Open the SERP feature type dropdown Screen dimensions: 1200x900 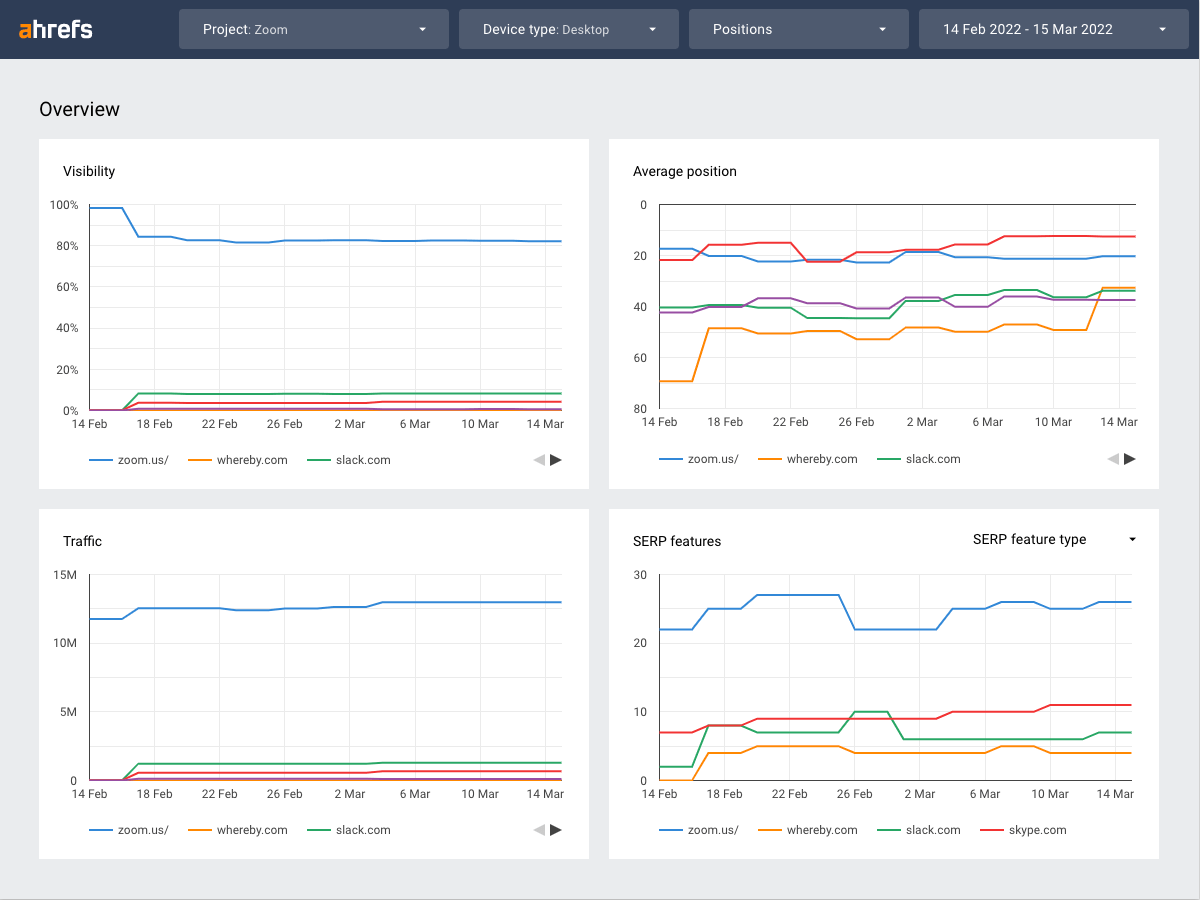pos(1053,539)
